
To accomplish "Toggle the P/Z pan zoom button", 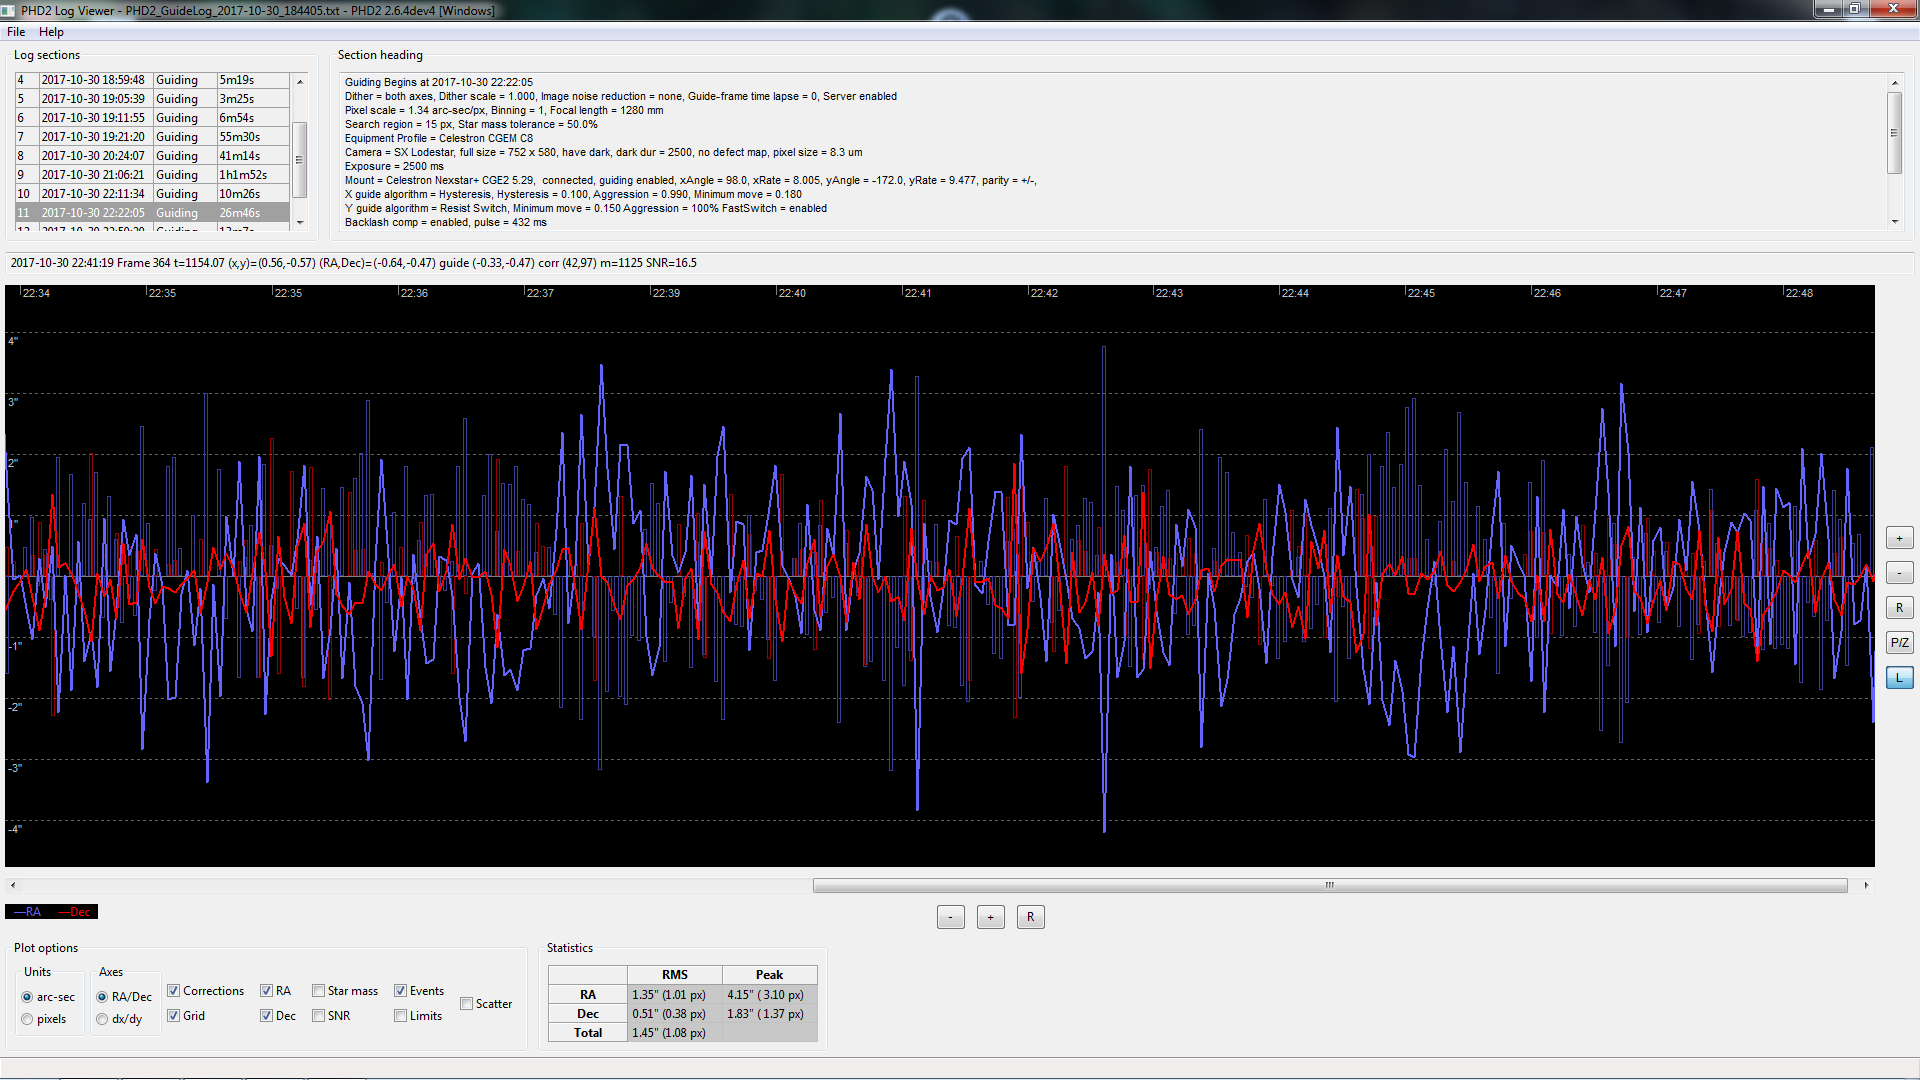I will tap(1899, 643).
